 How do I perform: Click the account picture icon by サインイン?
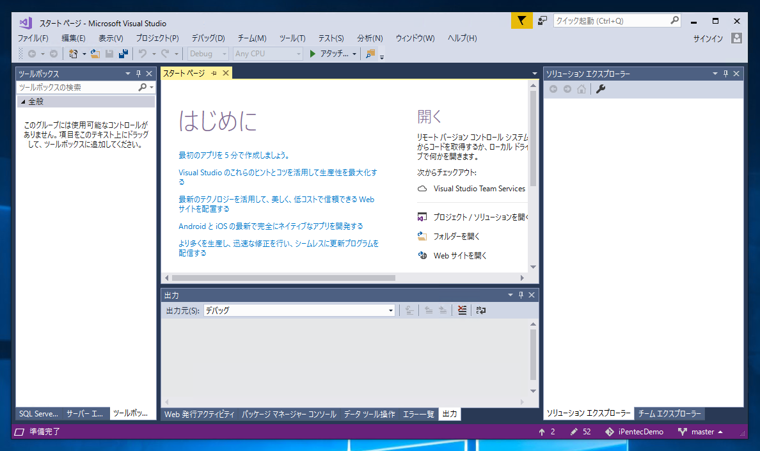[x=737, y=38]
